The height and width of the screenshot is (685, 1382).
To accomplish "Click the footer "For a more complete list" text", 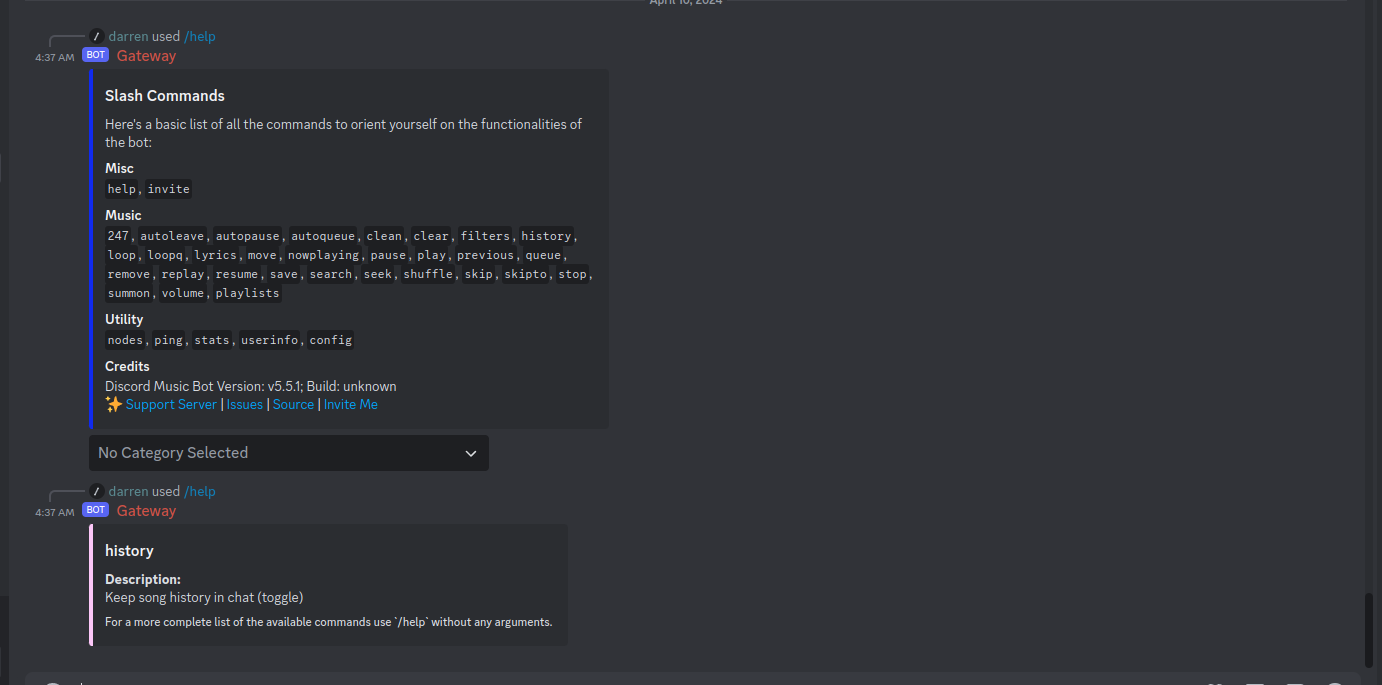I will click(x=329, y=622).
